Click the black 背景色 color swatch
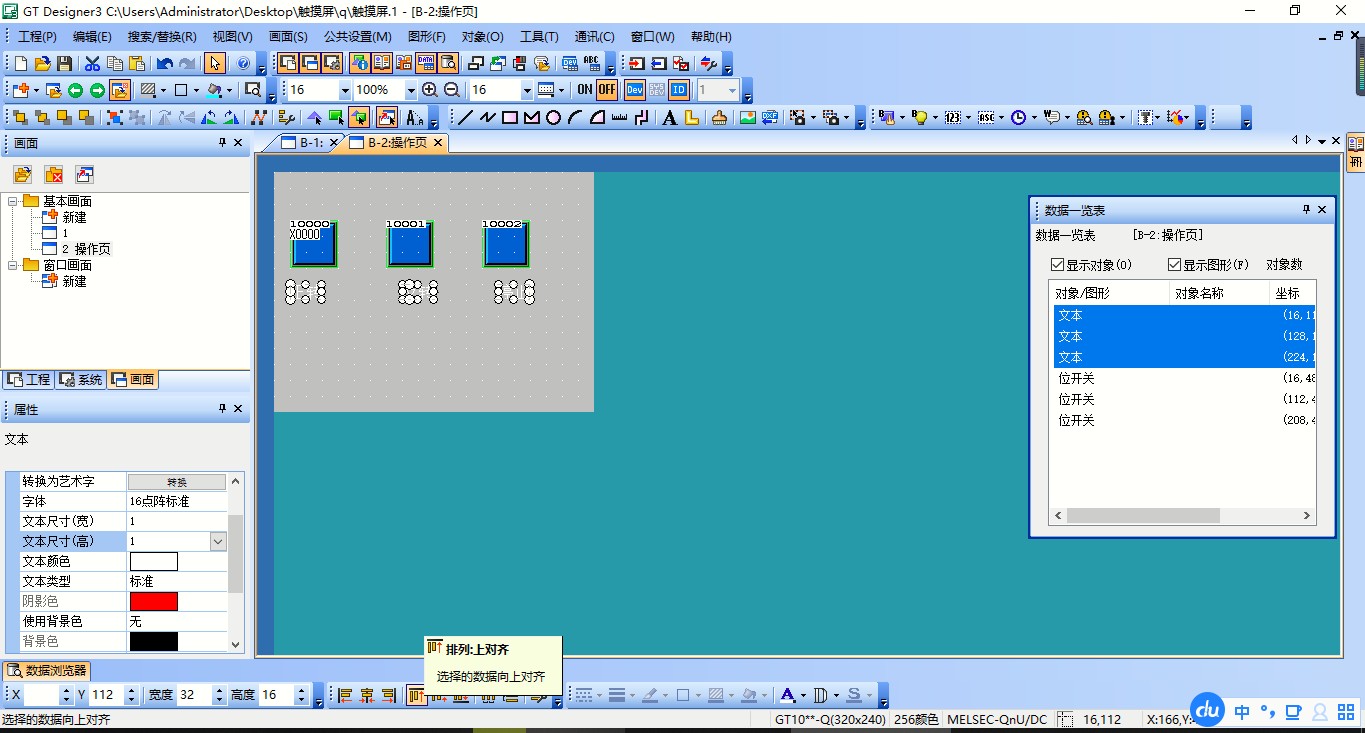This screenshot has height=733, width=1365. (154, 642)
